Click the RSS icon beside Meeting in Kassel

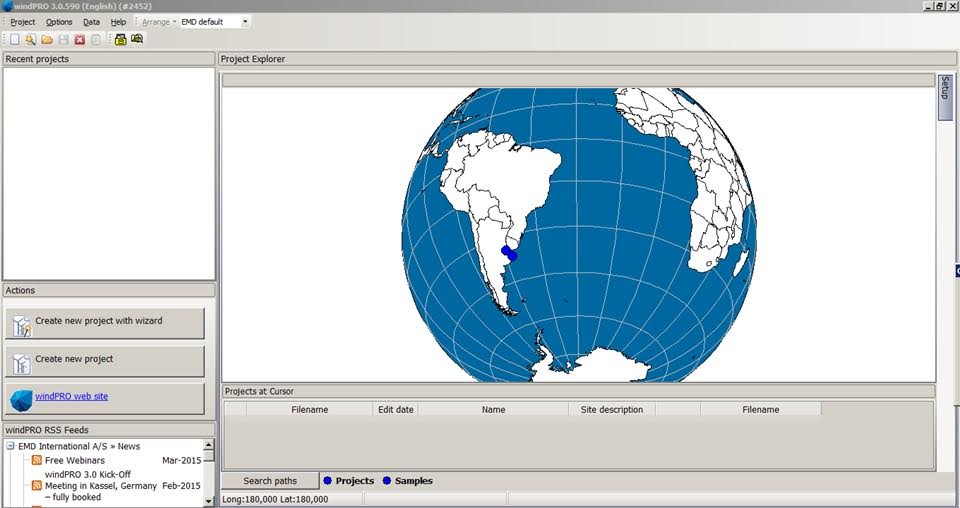coord(37,485)
